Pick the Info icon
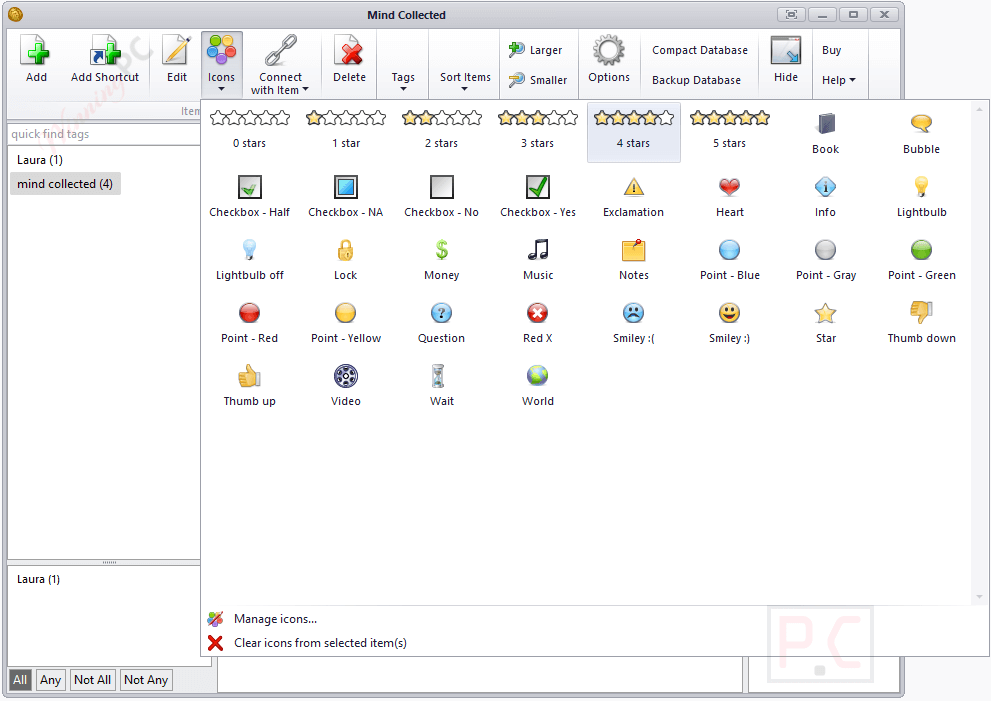The image size is (991, 701). (x=825, y=196)
